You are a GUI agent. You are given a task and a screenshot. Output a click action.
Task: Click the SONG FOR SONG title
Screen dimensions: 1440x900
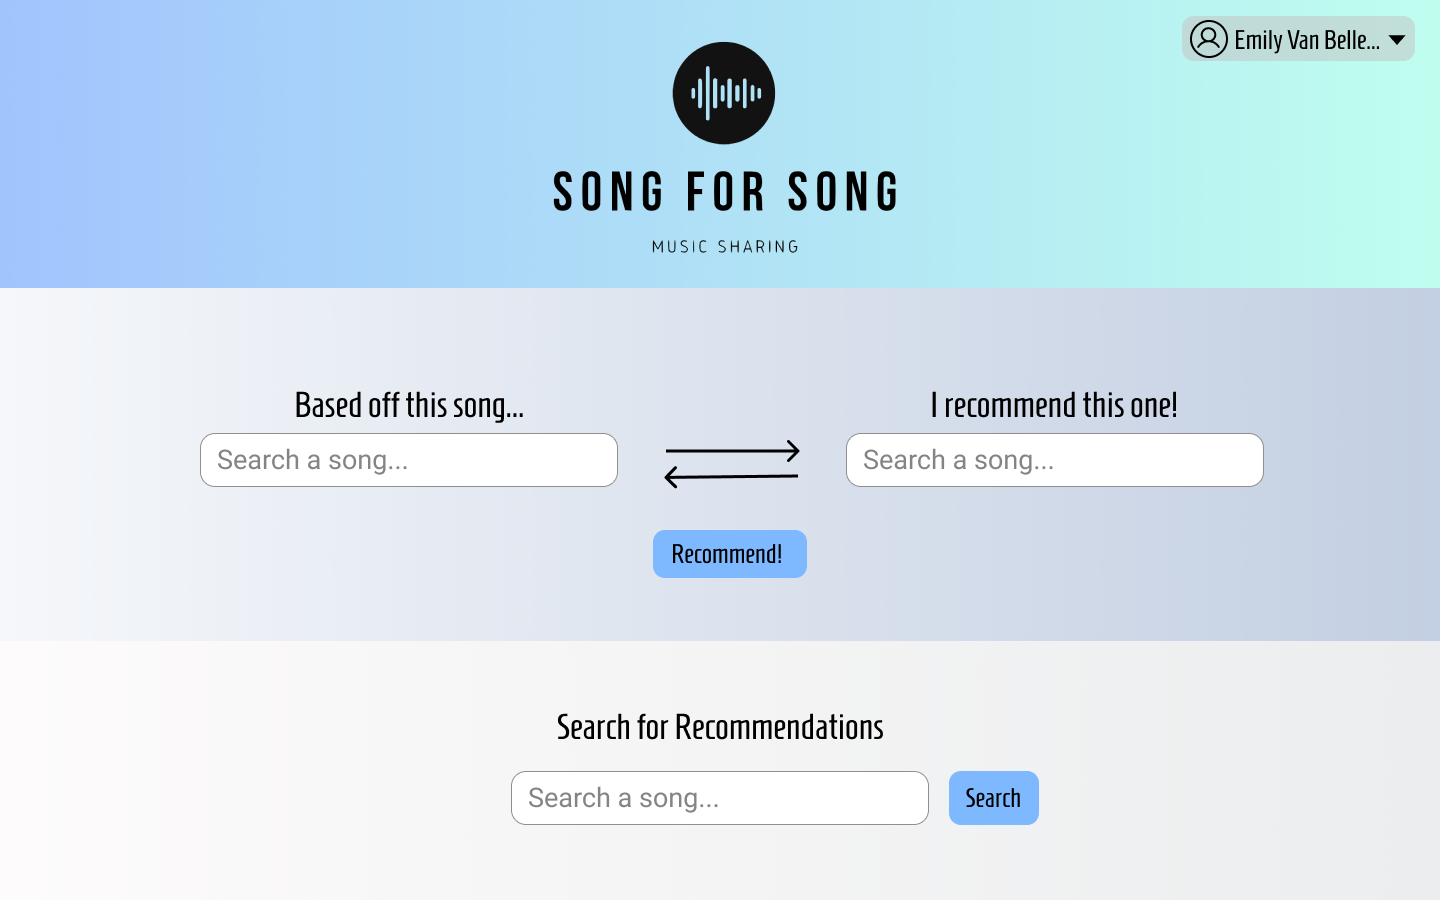726,192
